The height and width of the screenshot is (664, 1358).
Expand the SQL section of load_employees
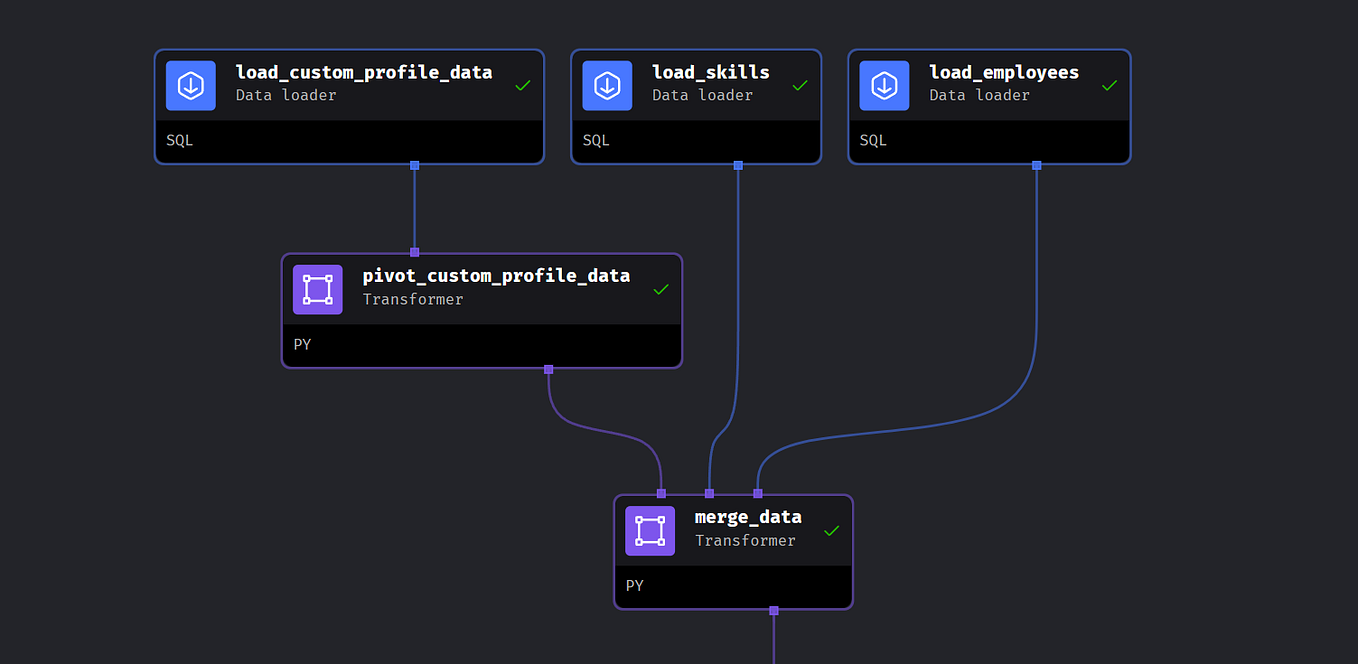(x=872, y=140)
